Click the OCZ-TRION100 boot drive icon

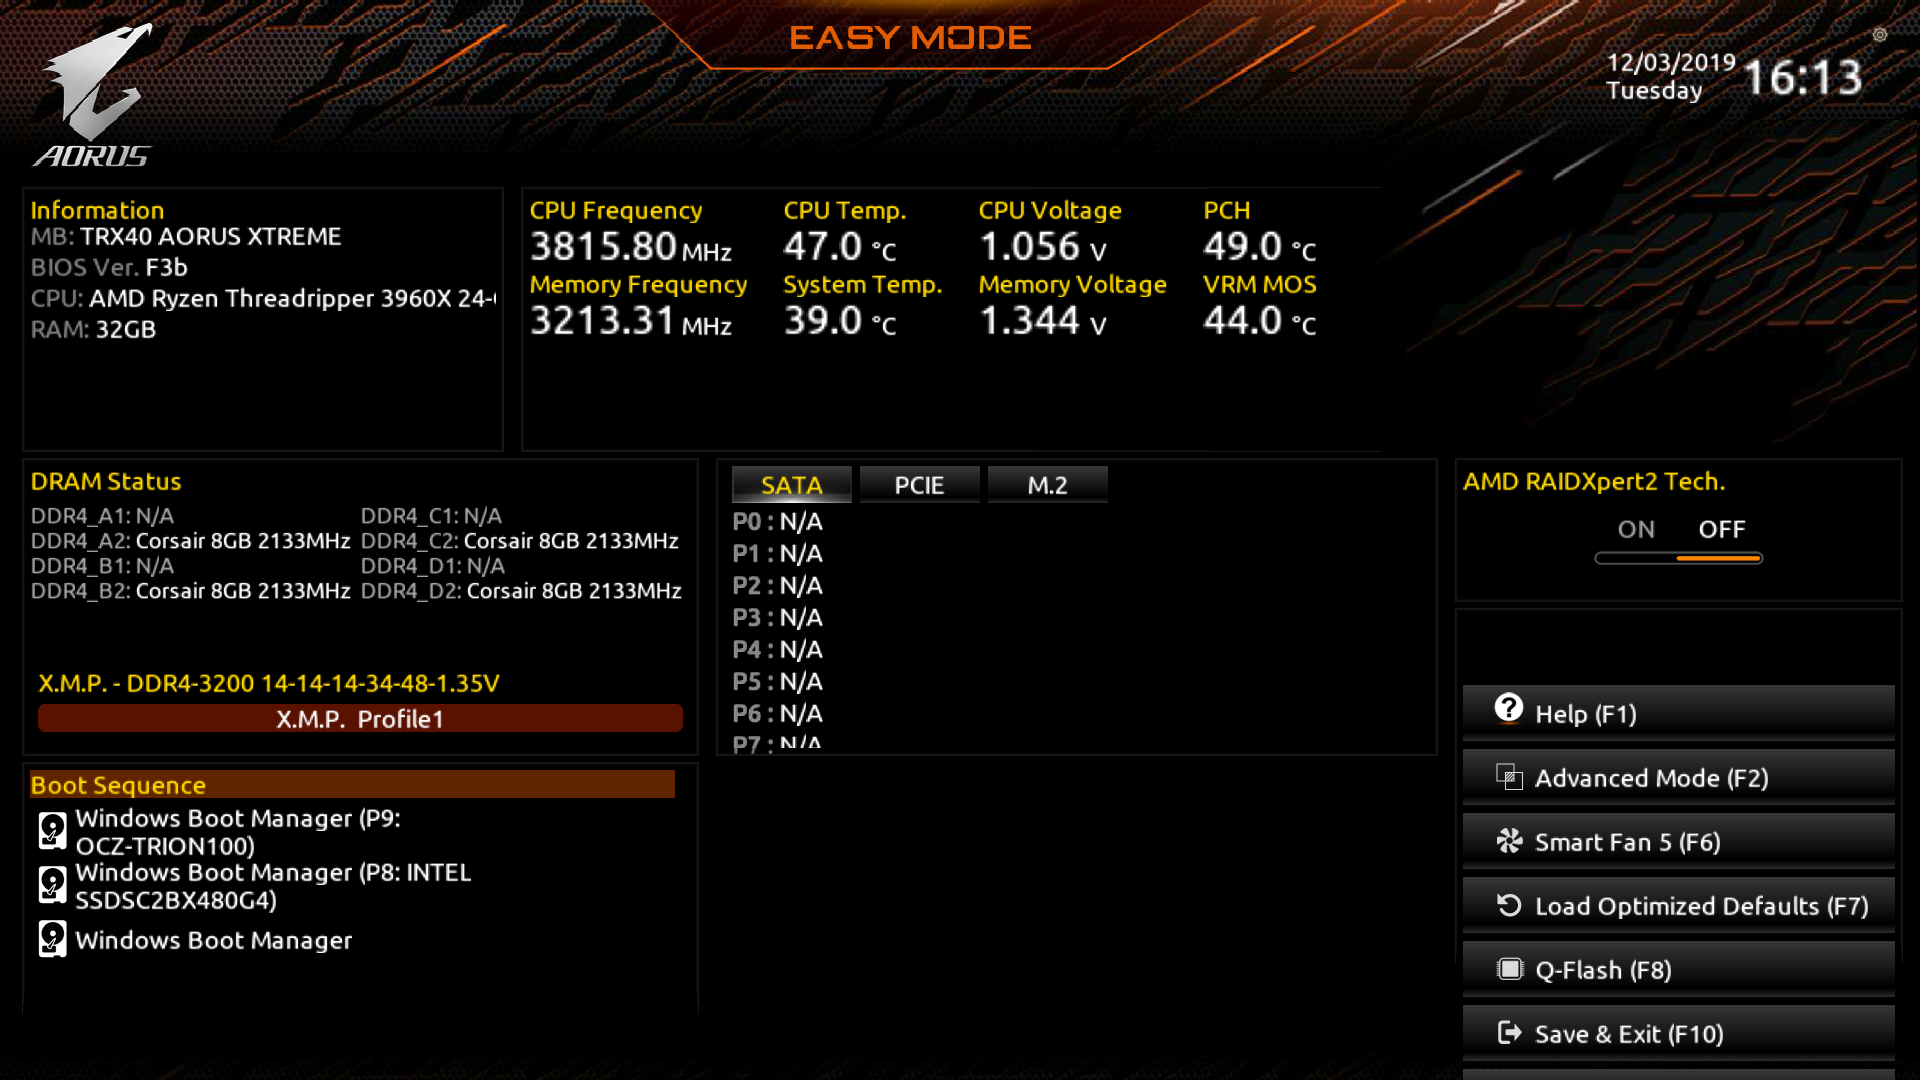click(x=52, y=830)
